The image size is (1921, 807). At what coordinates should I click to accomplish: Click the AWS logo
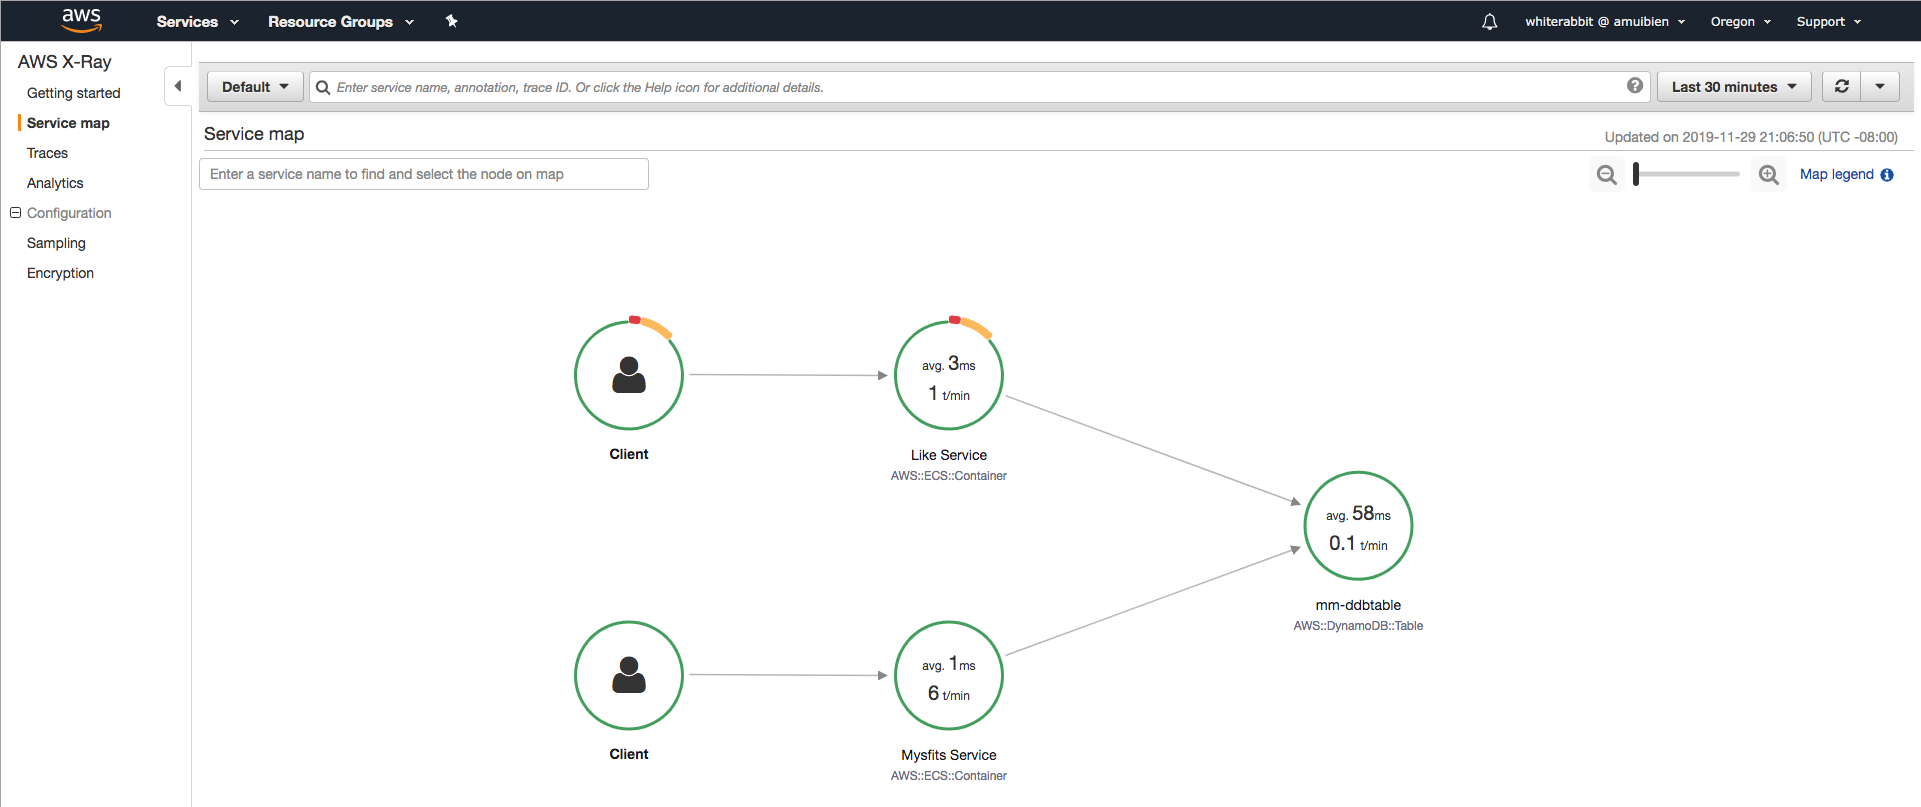(x=81, y=20)
